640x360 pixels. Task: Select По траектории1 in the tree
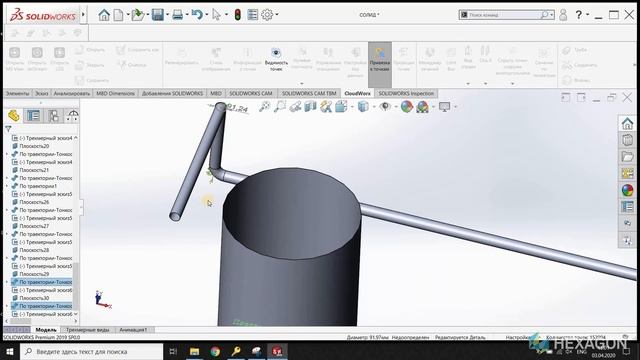tap(38, 186)
